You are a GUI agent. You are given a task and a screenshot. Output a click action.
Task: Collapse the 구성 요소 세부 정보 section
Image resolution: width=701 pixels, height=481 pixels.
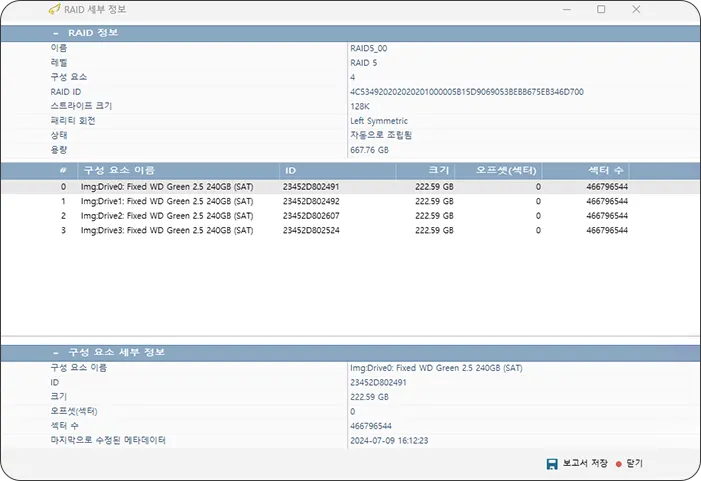[x=56, y=353]
